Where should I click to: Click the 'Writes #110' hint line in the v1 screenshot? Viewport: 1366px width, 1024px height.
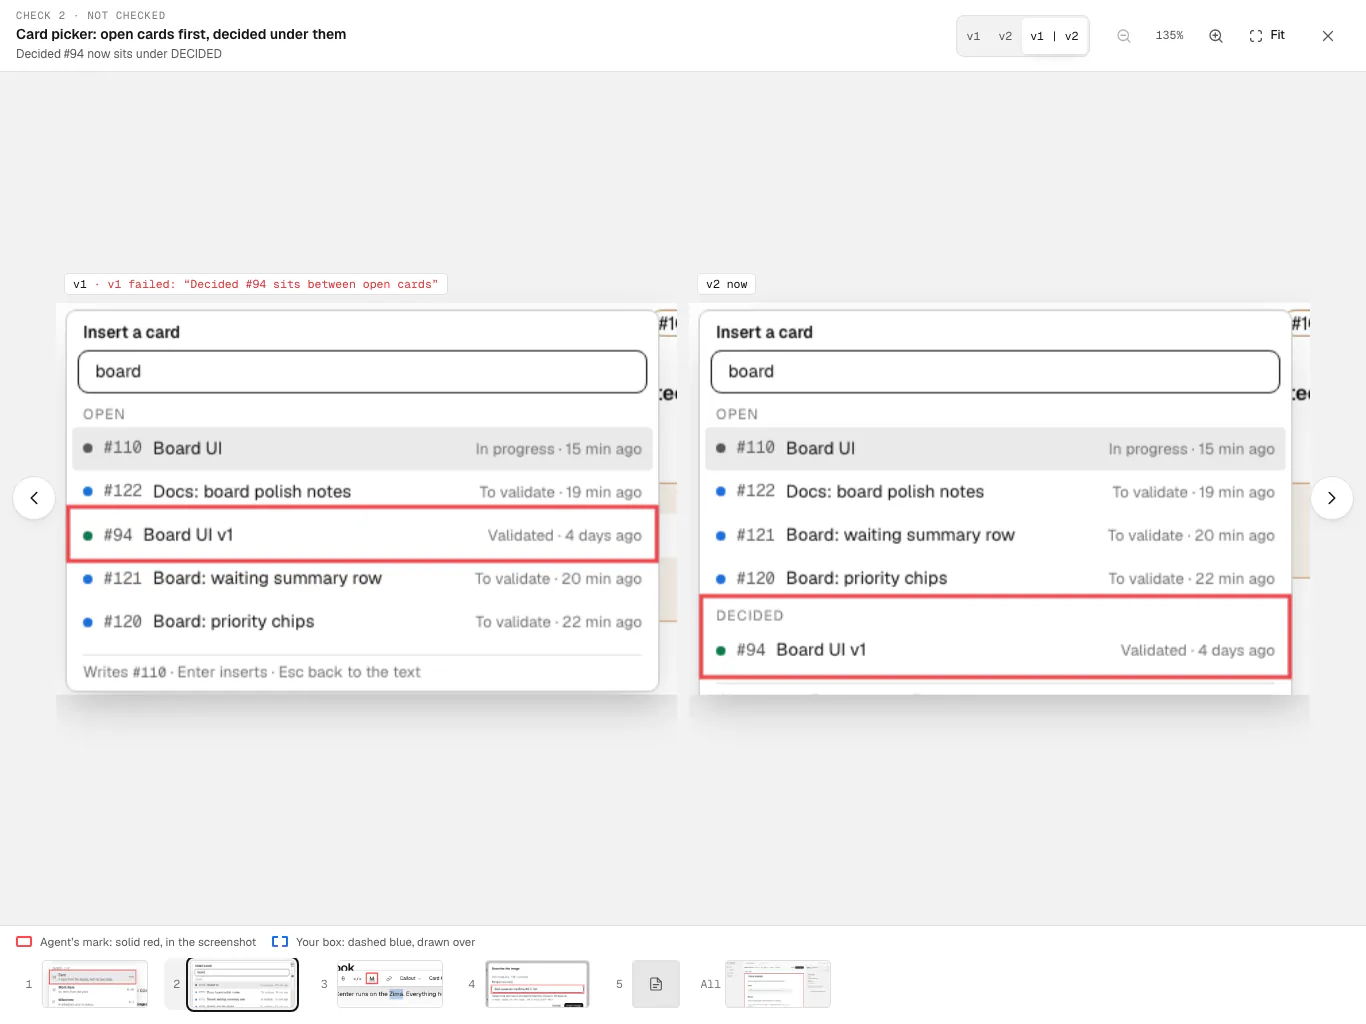(252, 672)
